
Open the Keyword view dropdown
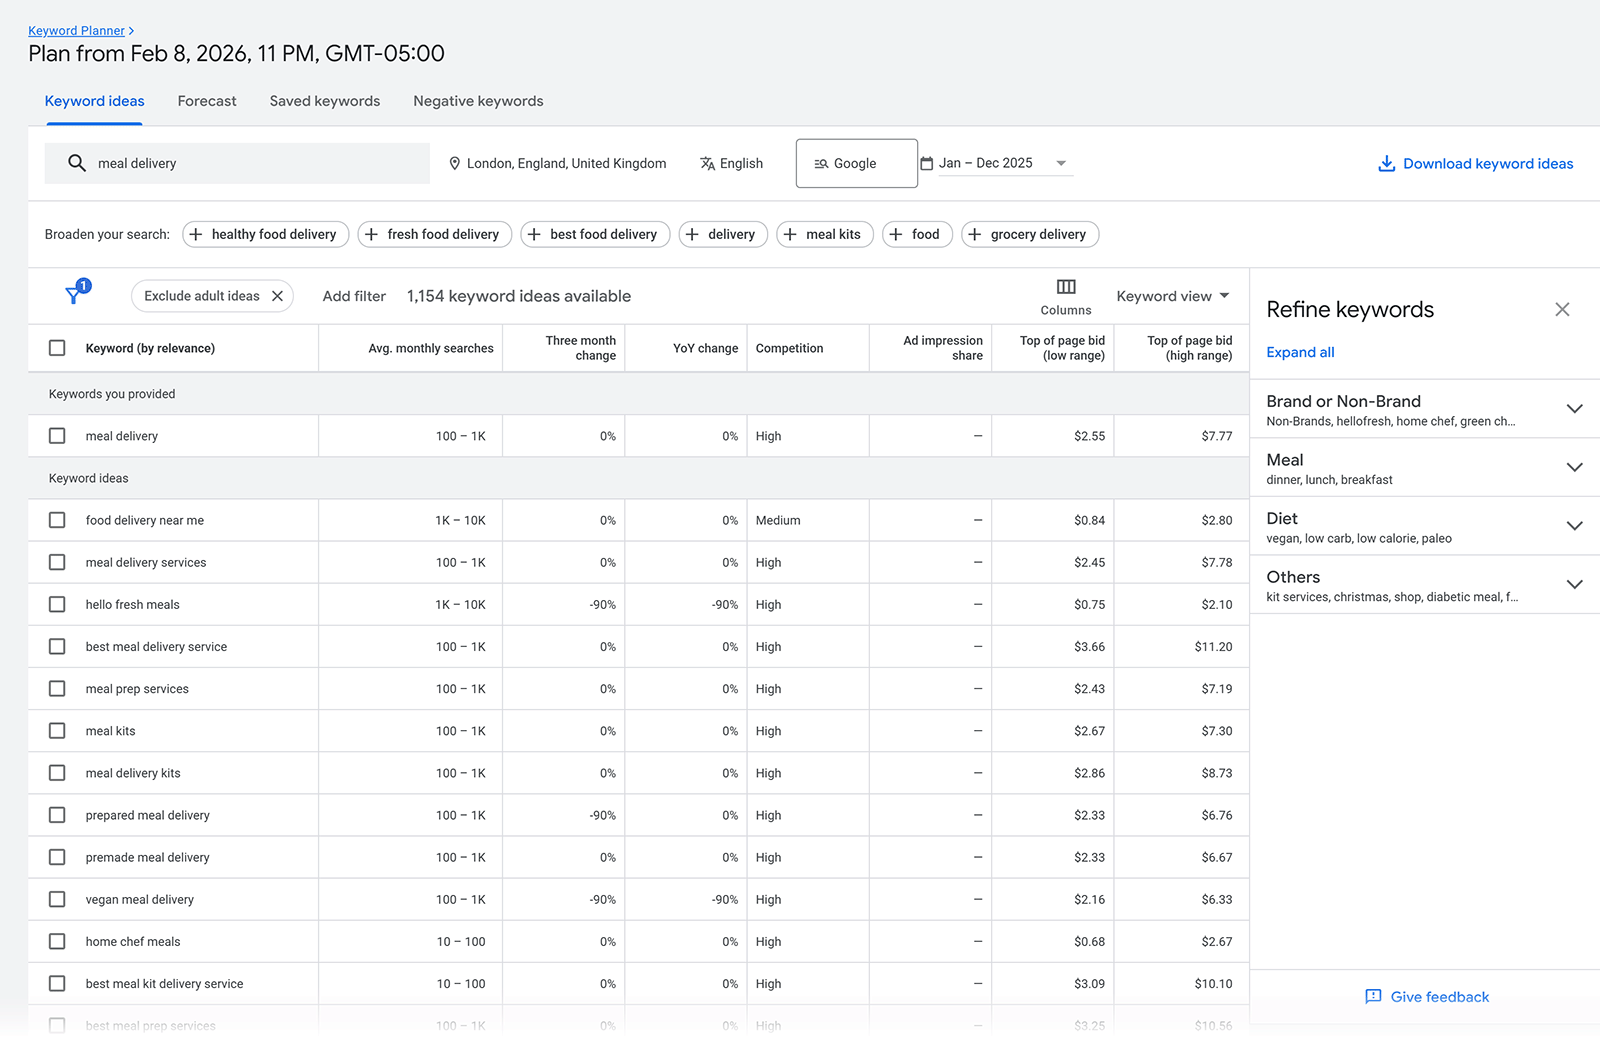point(1172,296)
